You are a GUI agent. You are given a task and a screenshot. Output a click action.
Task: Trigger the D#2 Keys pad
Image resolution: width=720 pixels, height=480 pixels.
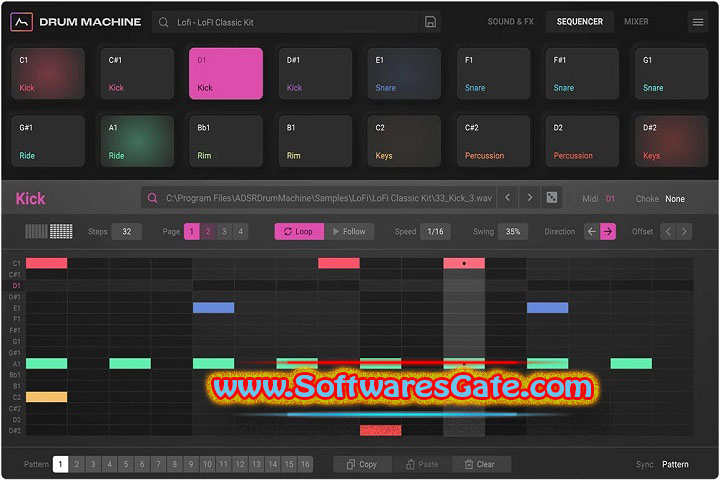(x=671, y=141)
